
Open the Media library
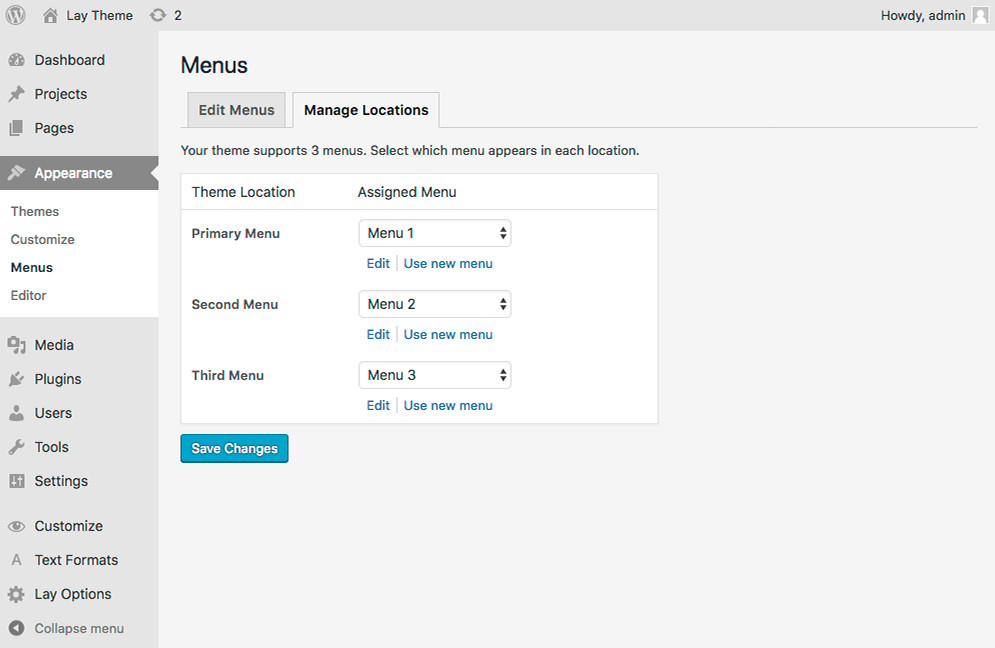pos(53,344)
